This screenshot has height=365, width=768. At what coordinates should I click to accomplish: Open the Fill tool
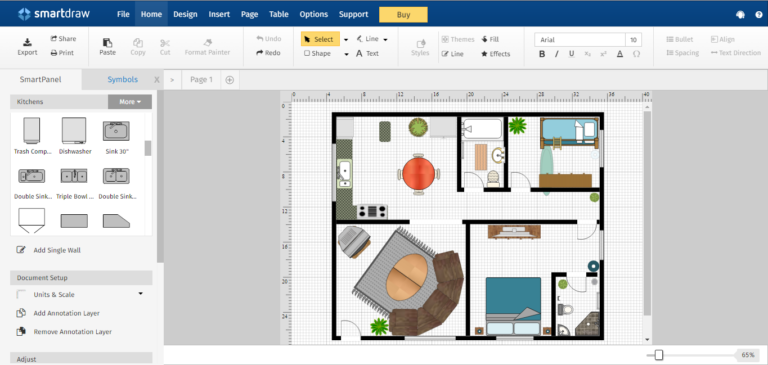point(490,39)
